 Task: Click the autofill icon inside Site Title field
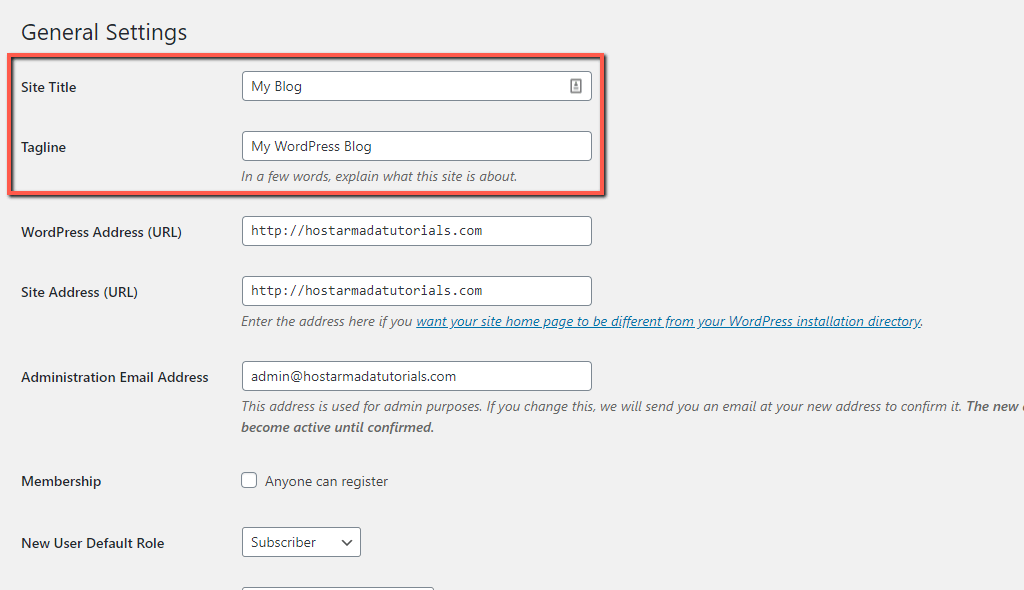(575, 86)
